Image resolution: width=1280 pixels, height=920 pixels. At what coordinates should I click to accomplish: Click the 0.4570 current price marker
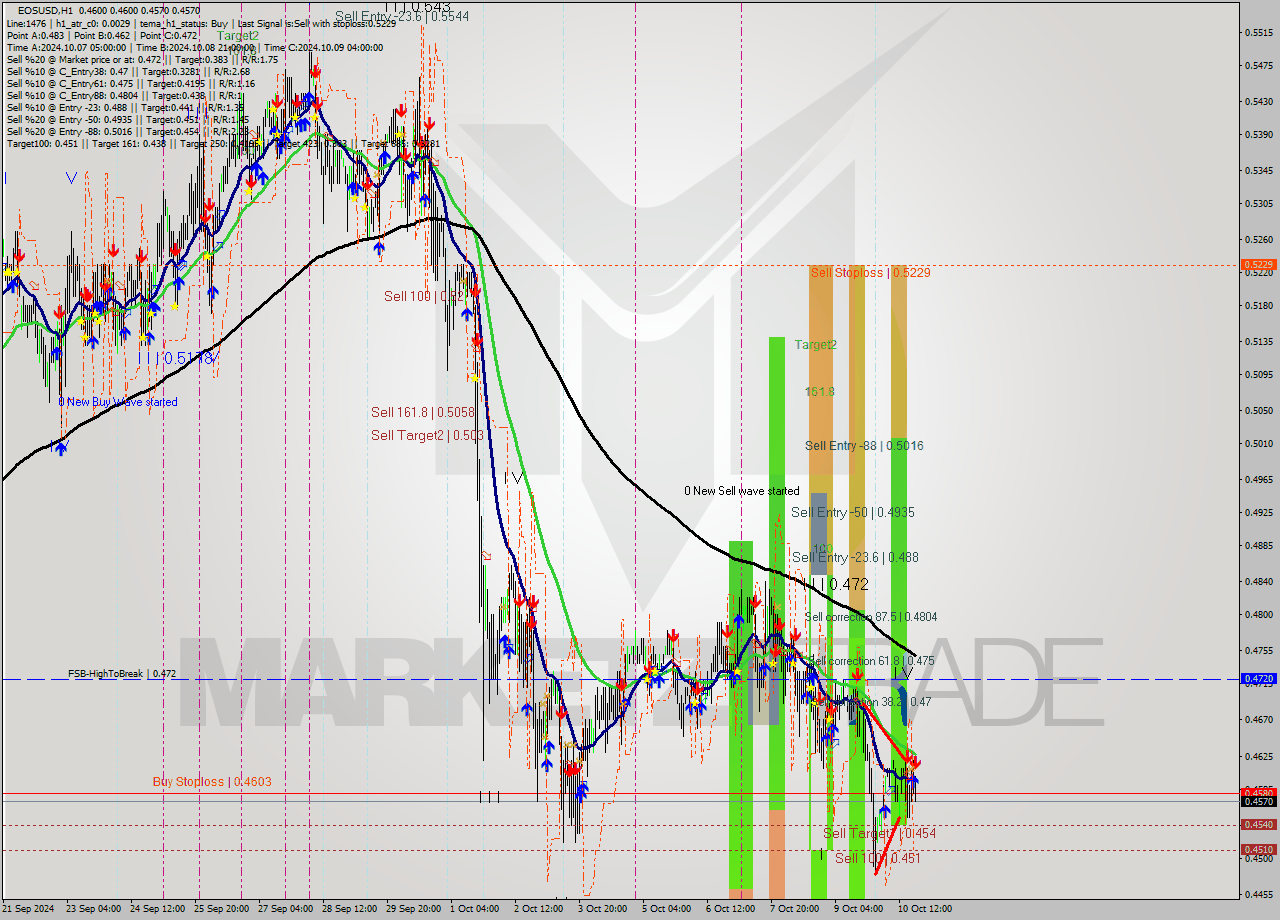pos(1257,801)
